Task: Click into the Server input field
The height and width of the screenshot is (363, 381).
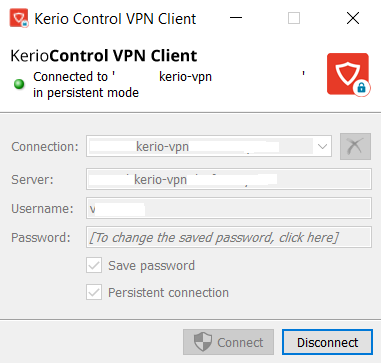Action: point(229,179)
